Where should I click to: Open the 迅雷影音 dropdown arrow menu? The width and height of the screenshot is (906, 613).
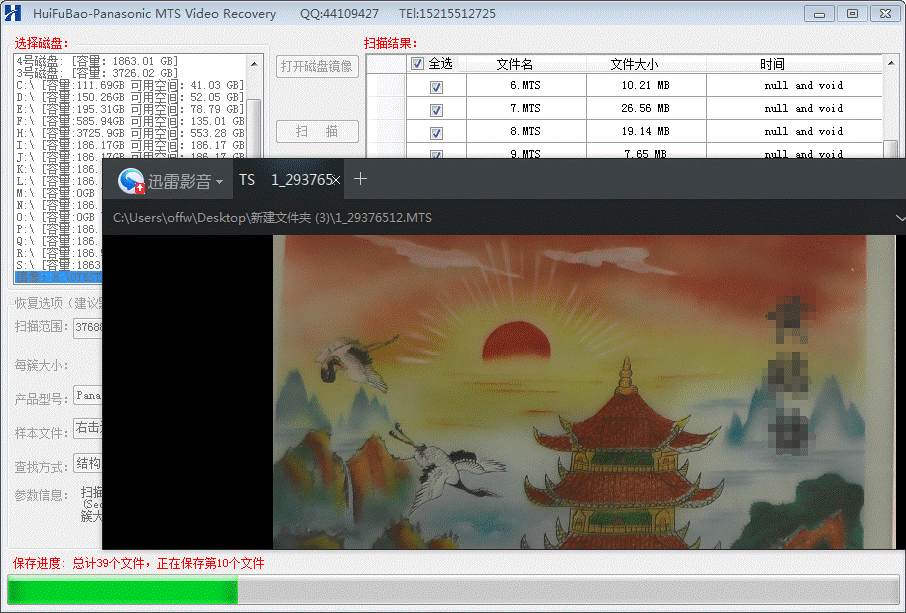(x=220, y=182)
